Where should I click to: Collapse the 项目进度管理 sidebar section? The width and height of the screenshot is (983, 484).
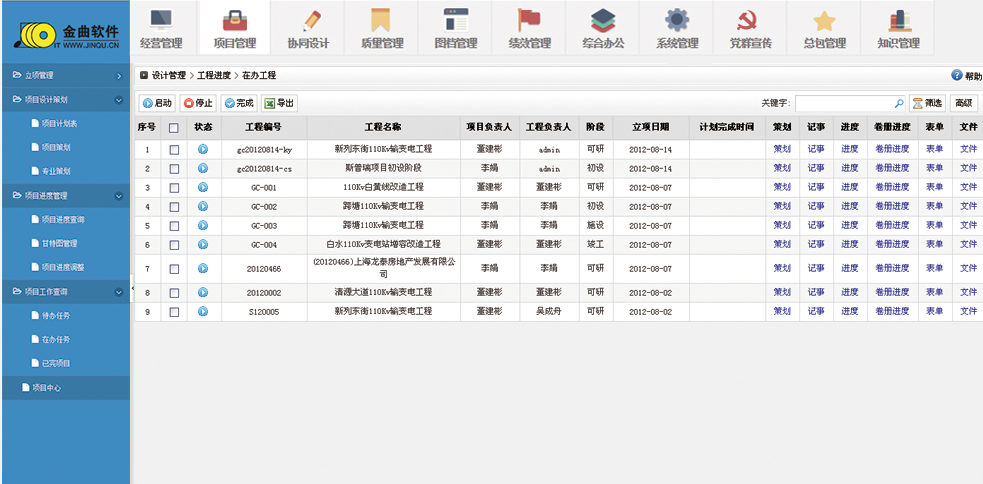pos(119,196)
